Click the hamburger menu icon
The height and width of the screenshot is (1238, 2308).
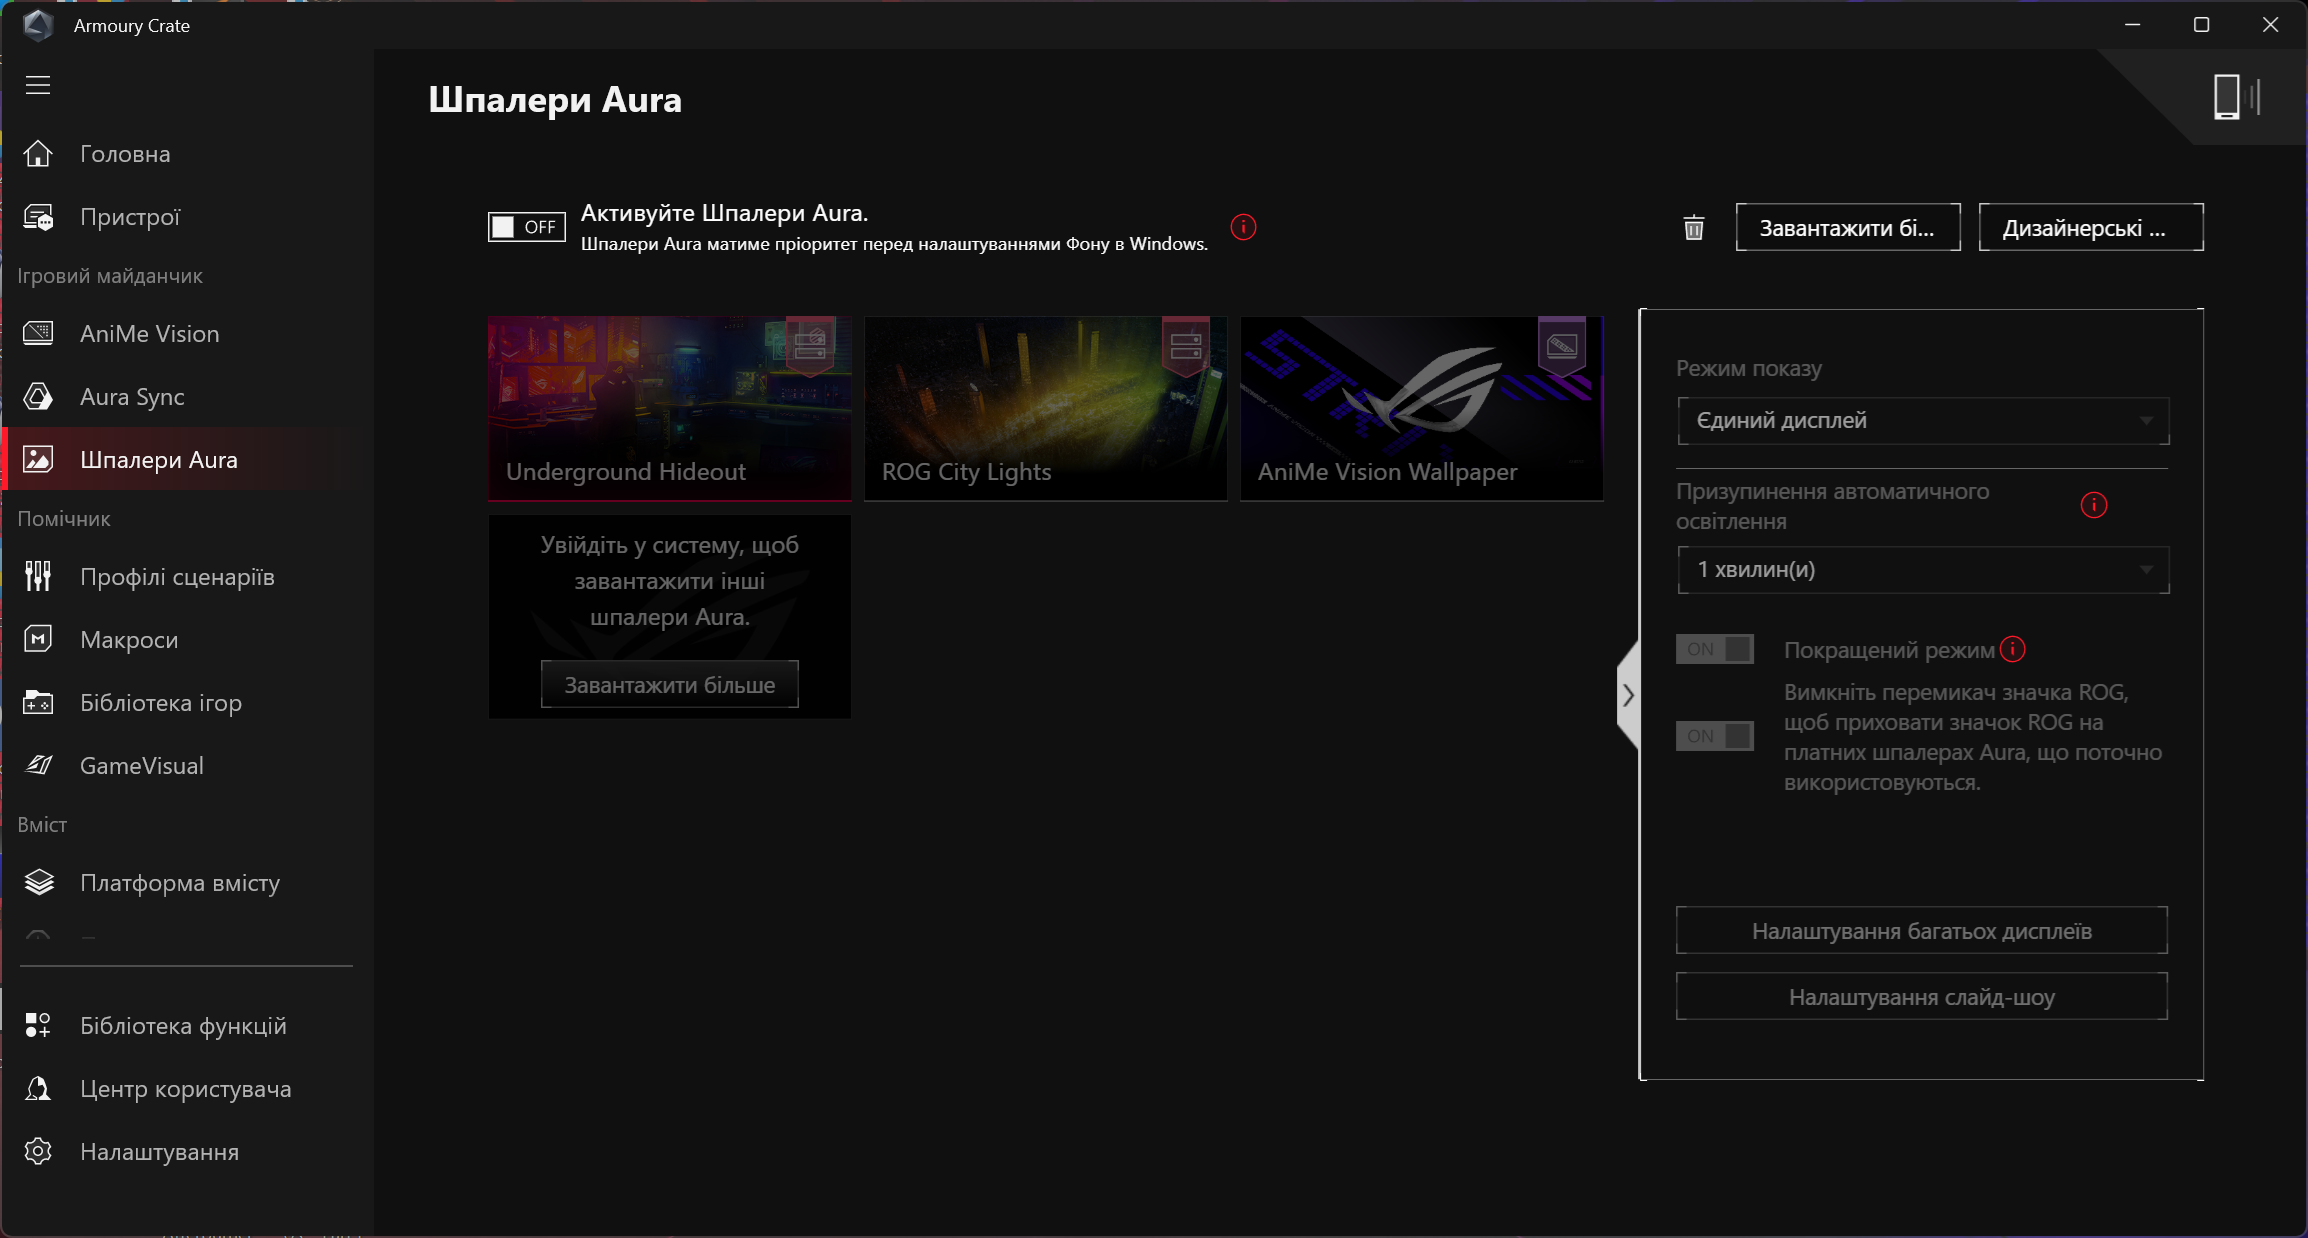38,85
